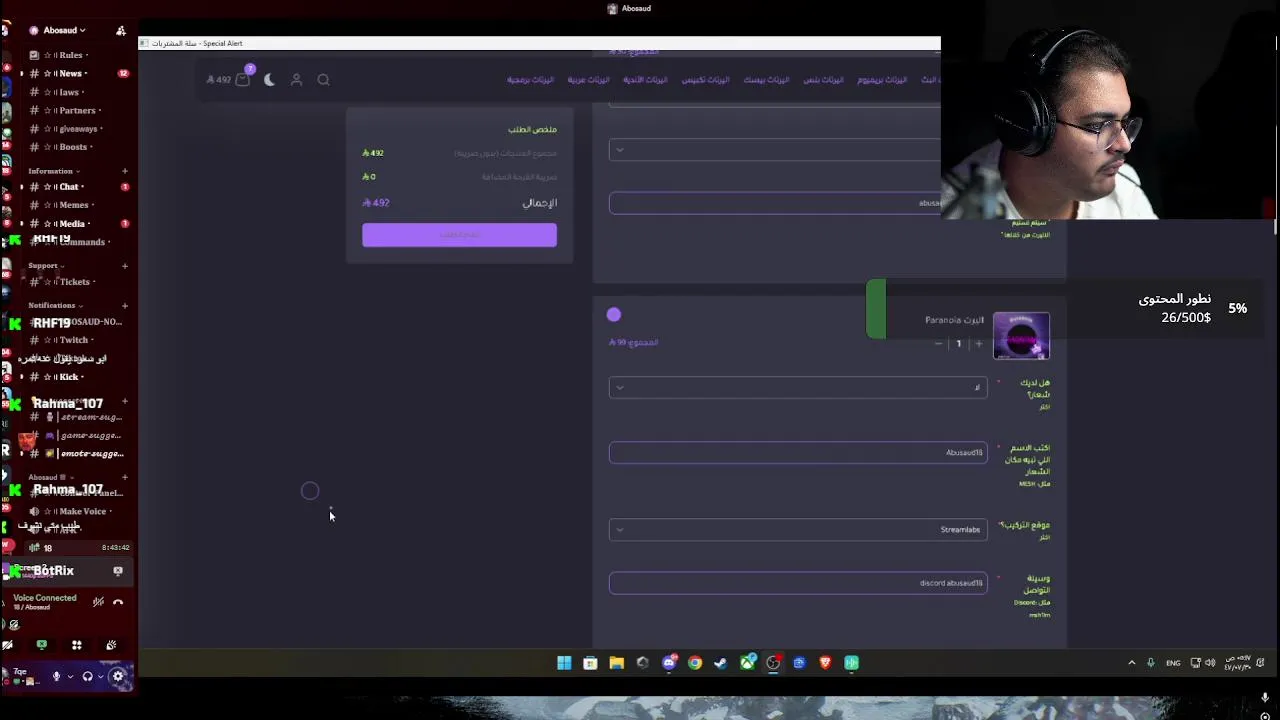Open Microsoft Store from taskbar
This screenshot has width=1280, height=720.
590,662
